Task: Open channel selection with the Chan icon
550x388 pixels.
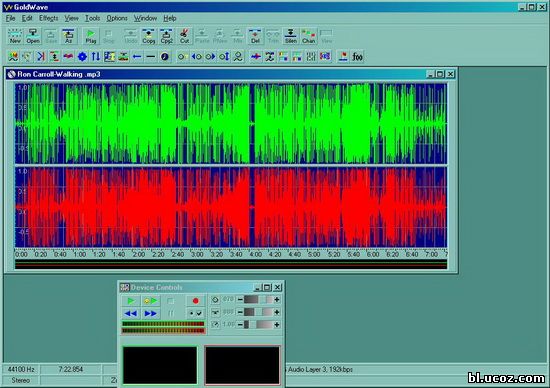Action: pos(309,36)
